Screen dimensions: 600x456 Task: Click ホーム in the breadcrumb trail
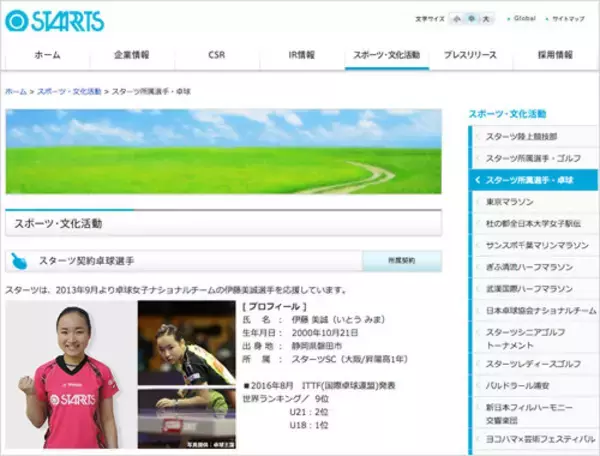(x=16, y=92)
